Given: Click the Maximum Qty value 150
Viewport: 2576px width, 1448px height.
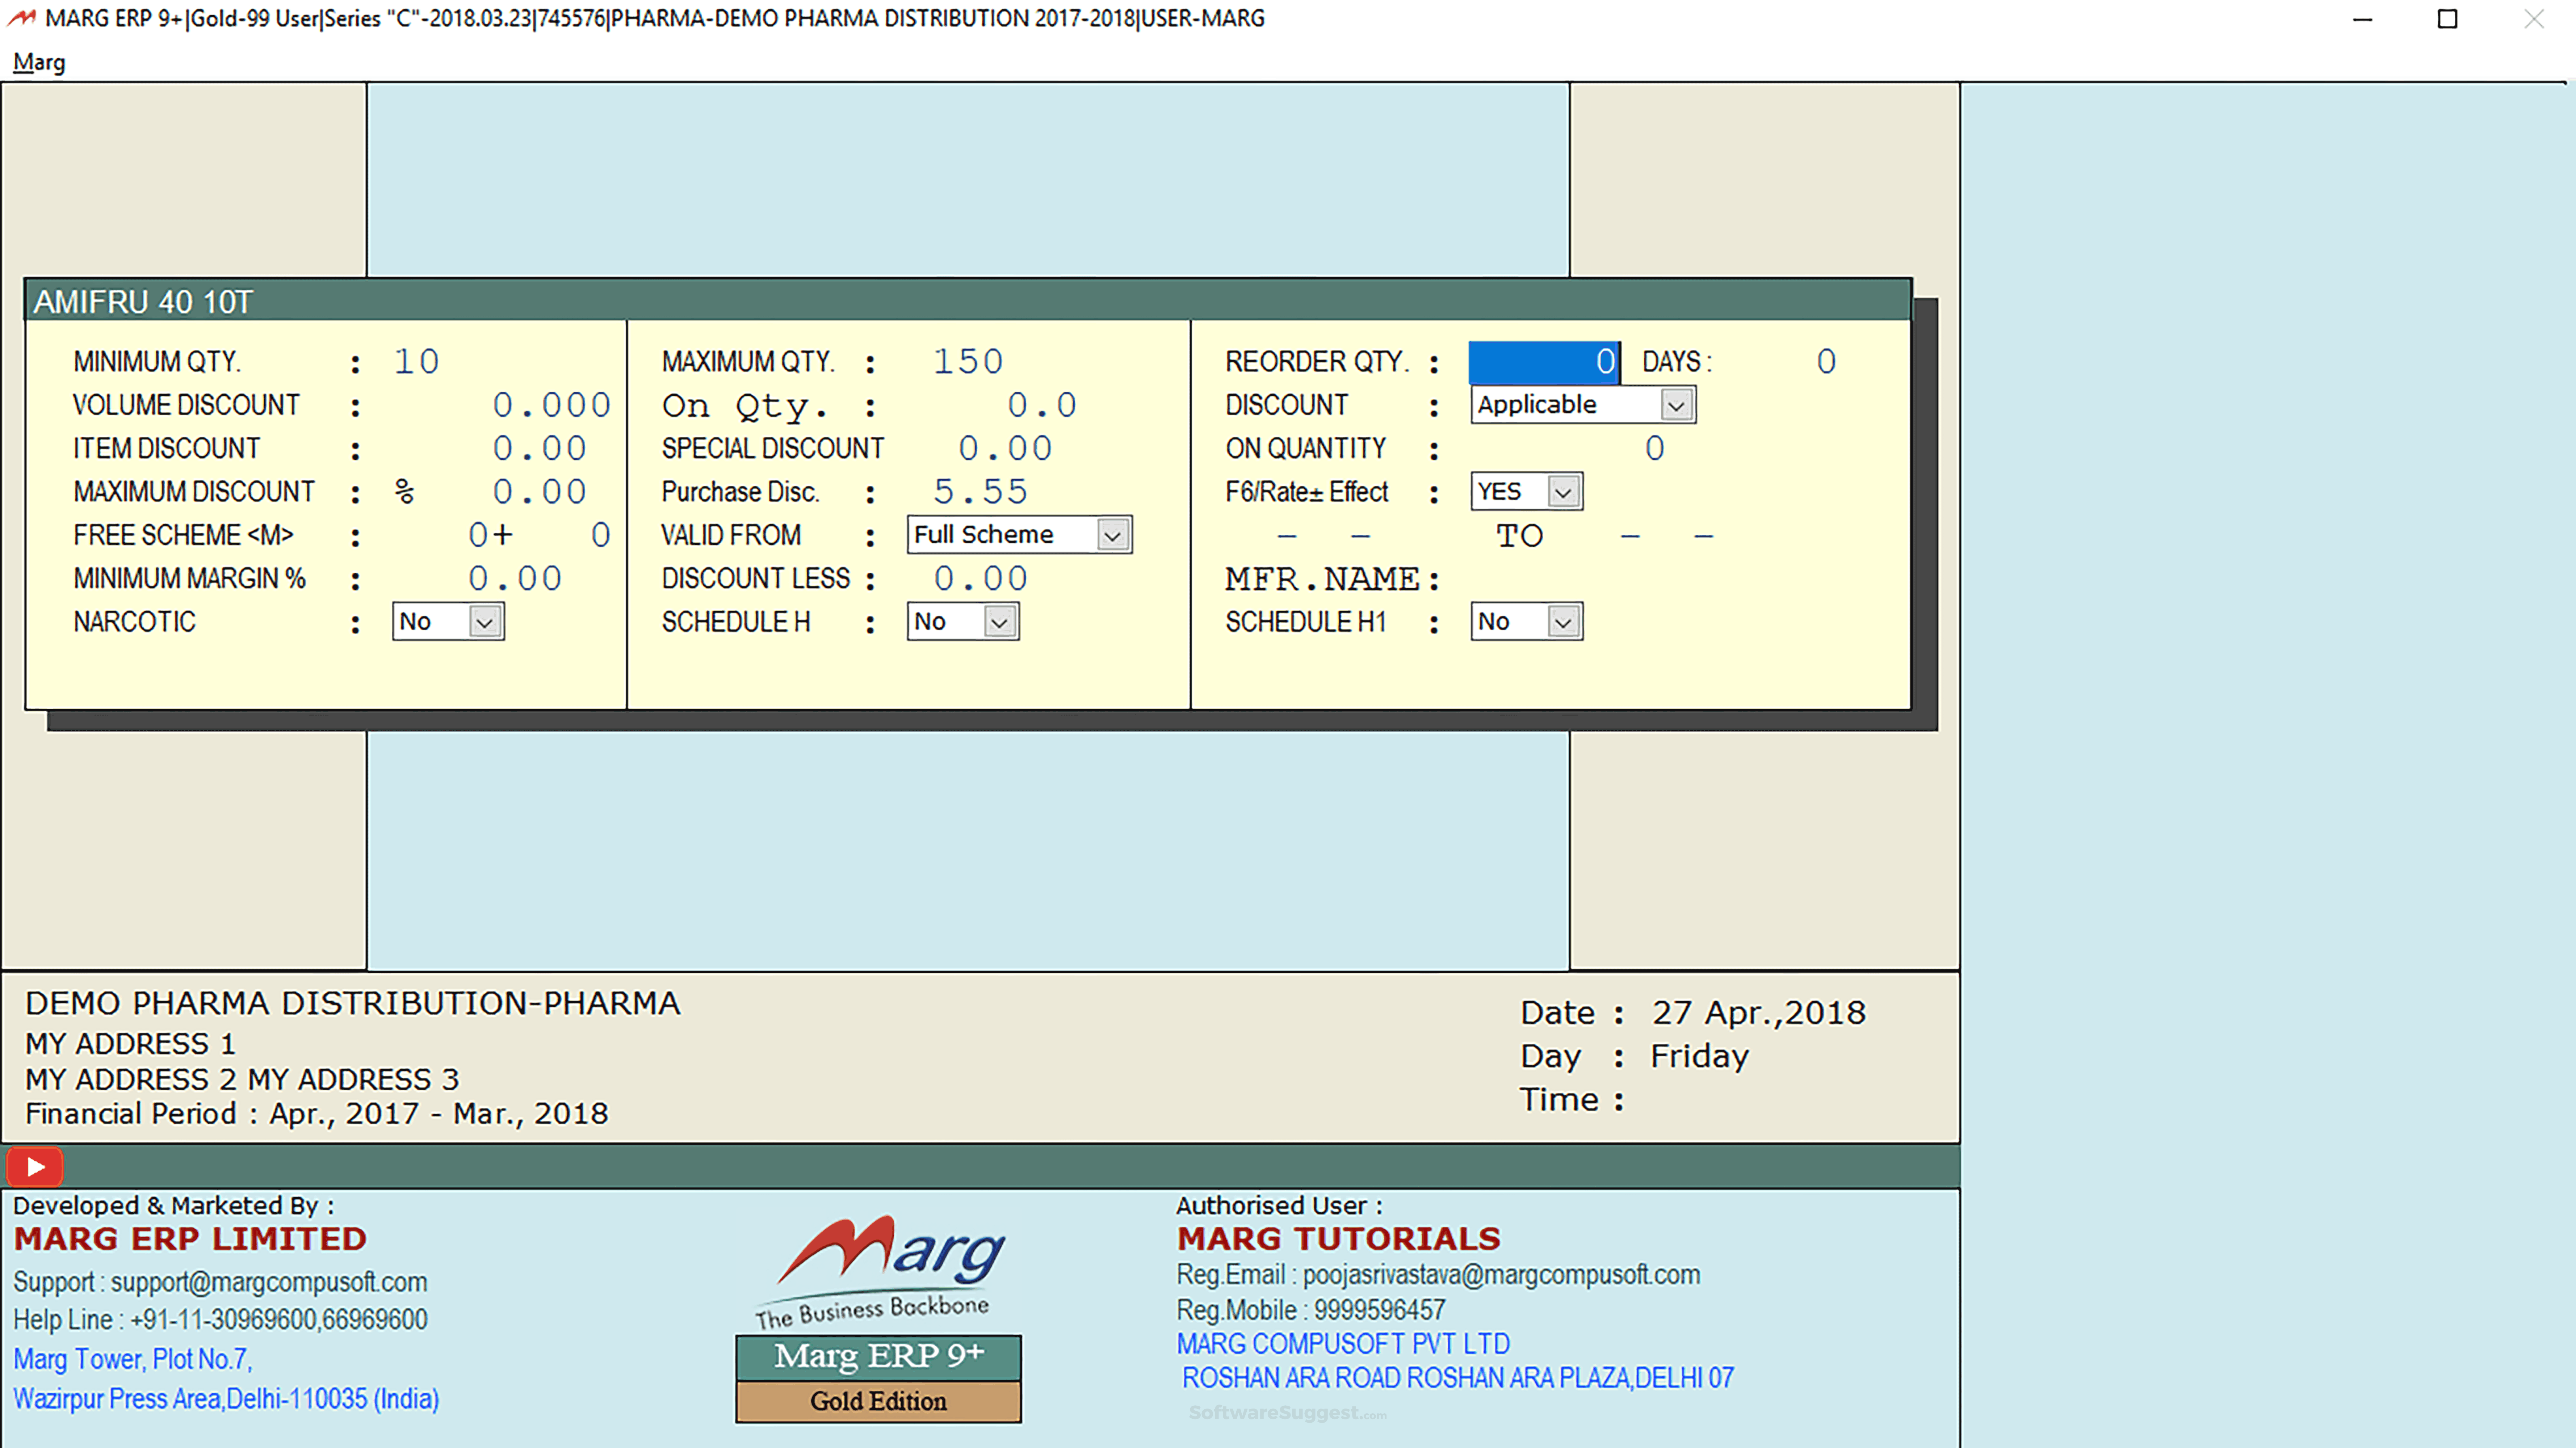Looking at the screenshot, I should coord(967,362).
